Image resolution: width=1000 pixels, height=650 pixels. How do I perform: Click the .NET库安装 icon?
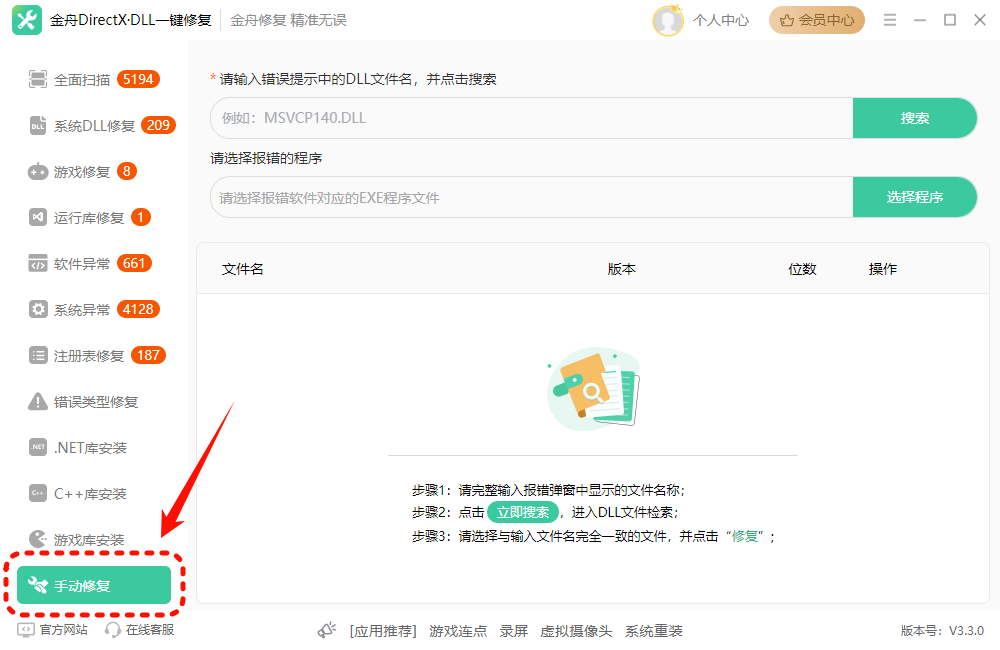click(x=38, y=447)
